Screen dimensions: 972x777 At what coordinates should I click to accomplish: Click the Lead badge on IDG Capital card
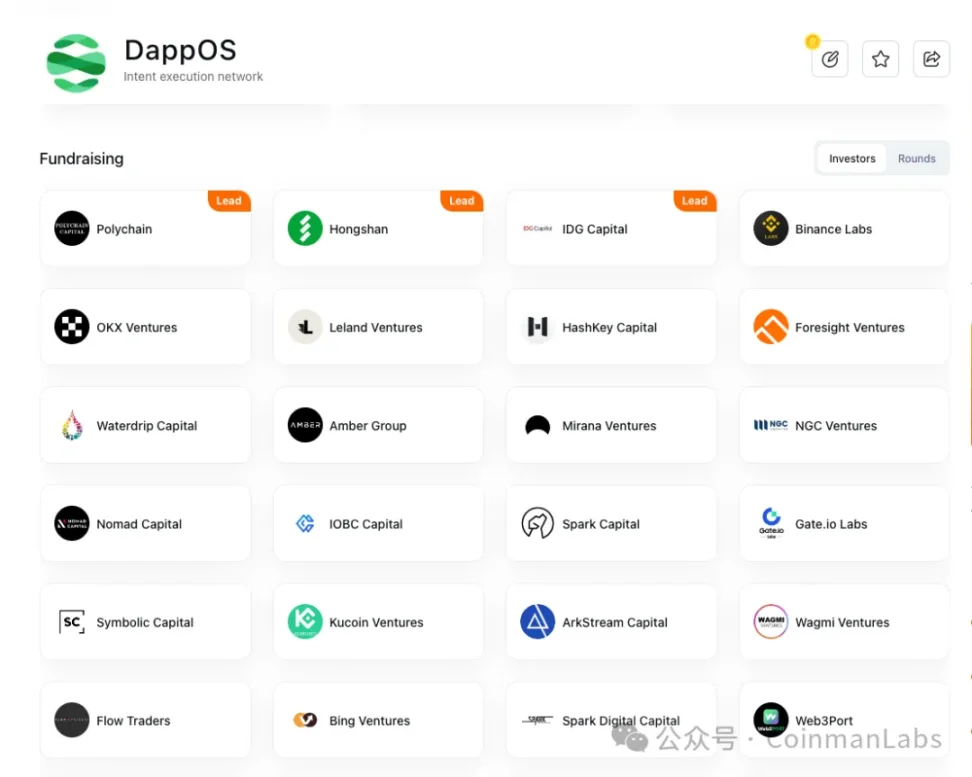click(695, 201)
